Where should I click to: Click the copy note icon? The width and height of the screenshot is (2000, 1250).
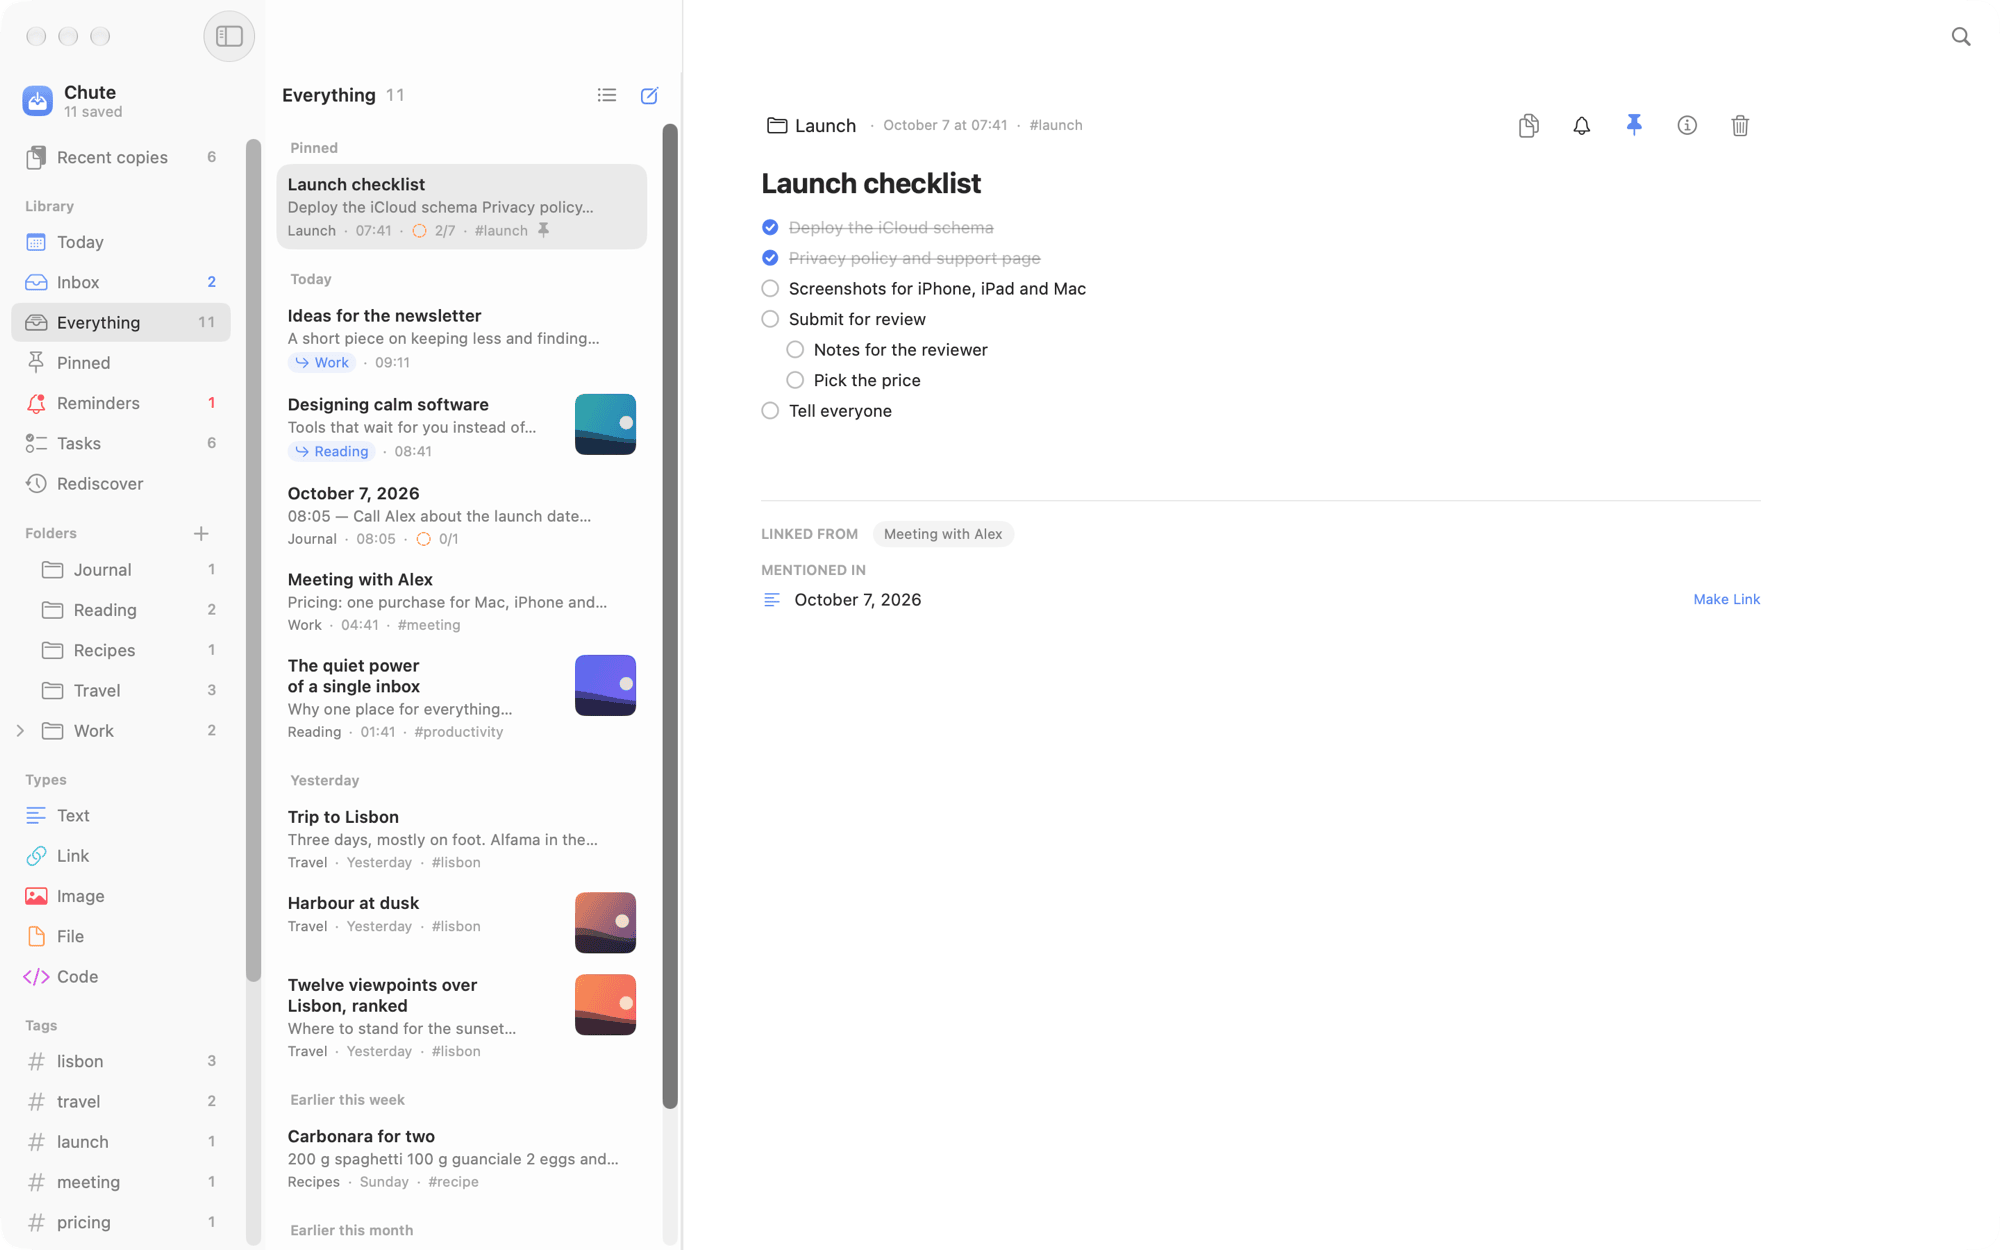(1528, 125)
